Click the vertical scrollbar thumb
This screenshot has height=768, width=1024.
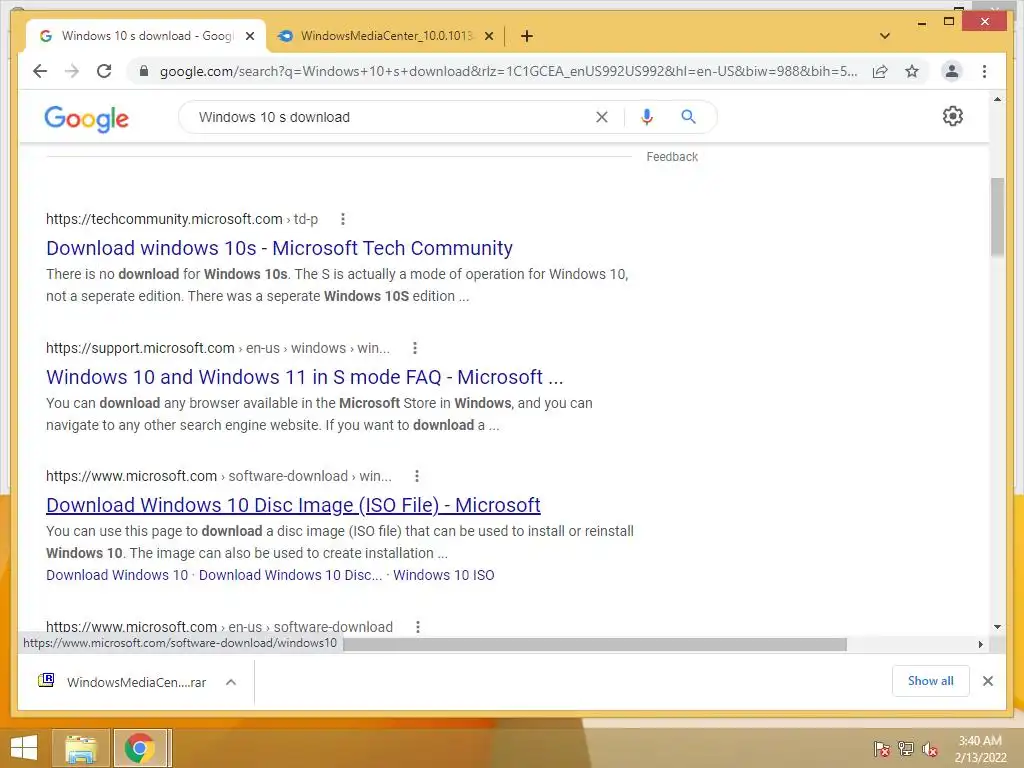pyautogui.click(x=997, y=217)
